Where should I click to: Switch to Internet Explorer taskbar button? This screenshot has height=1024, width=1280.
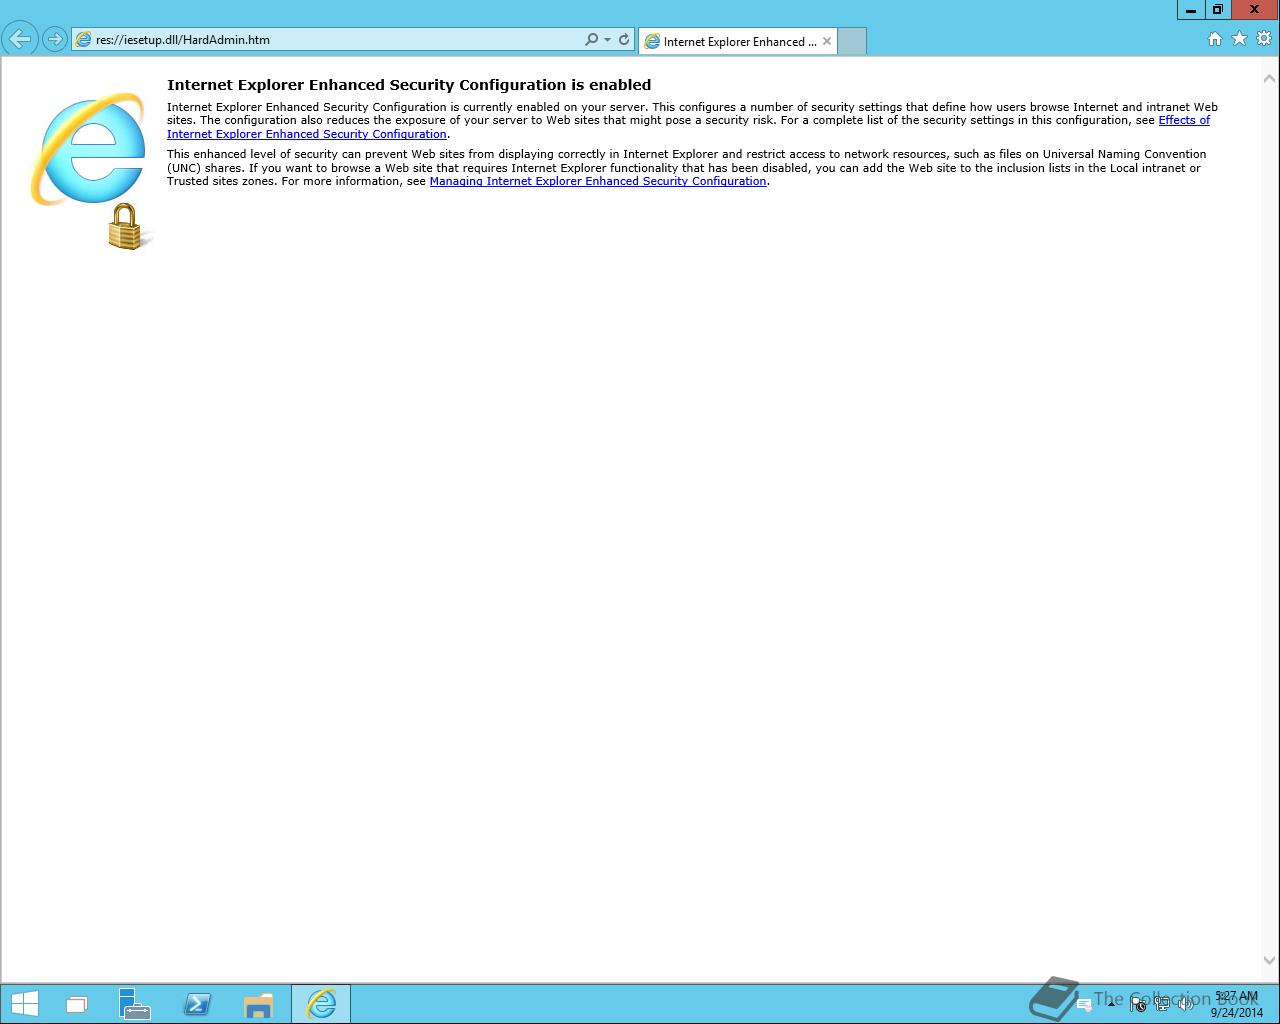(x=321, y=1004)
